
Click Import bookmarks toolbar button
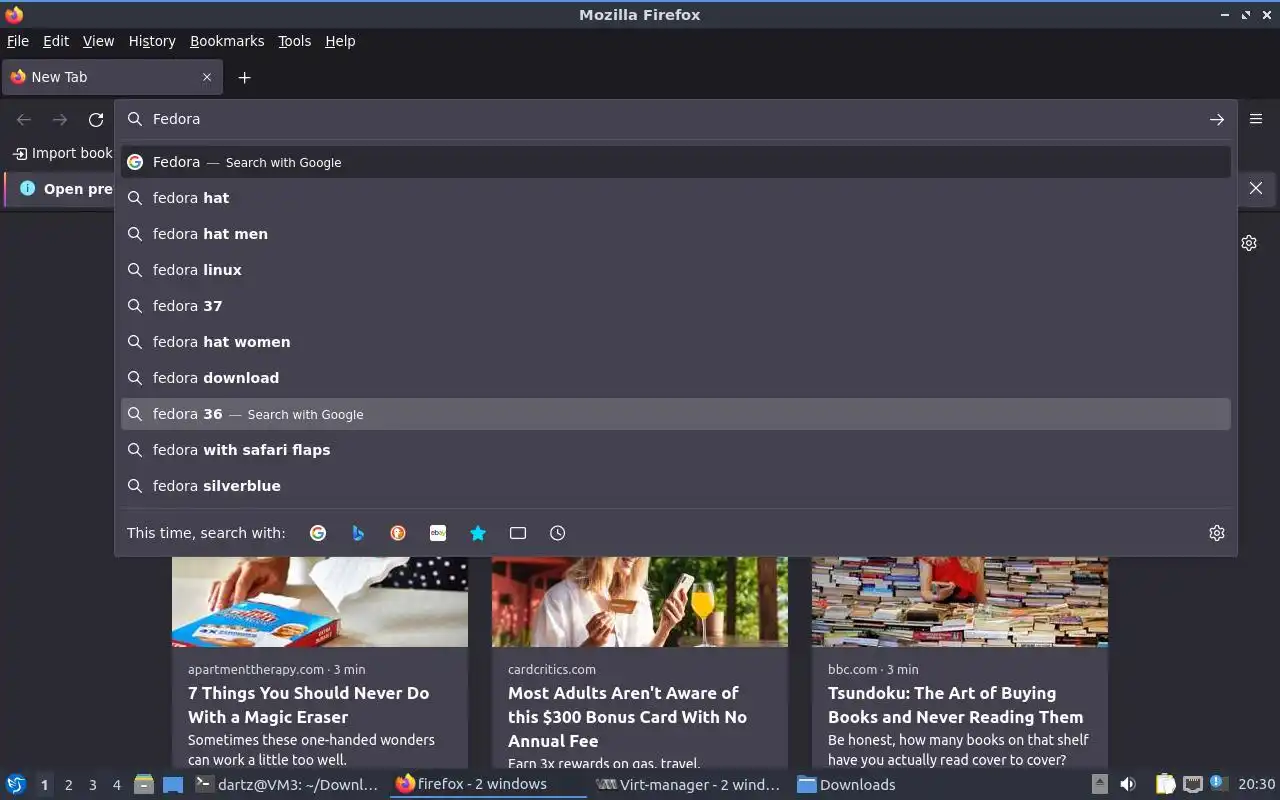[x=62, y=153]
